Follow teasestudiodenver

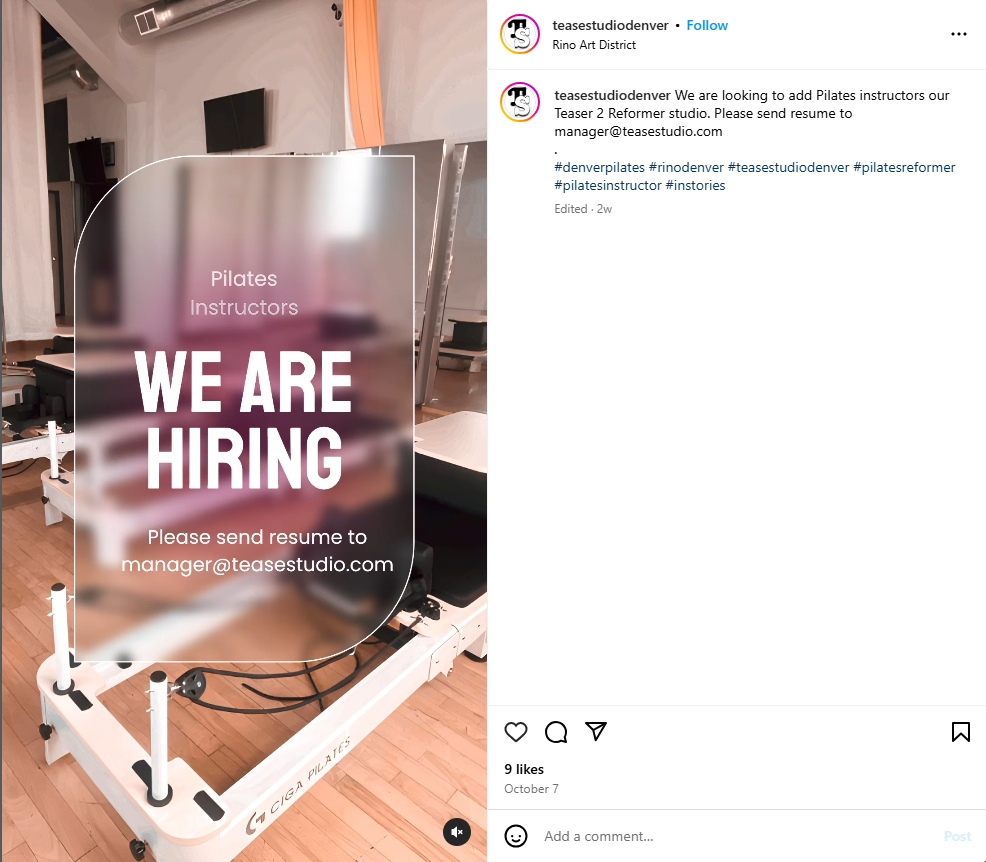pyautogui.click(x=707, y=25)
